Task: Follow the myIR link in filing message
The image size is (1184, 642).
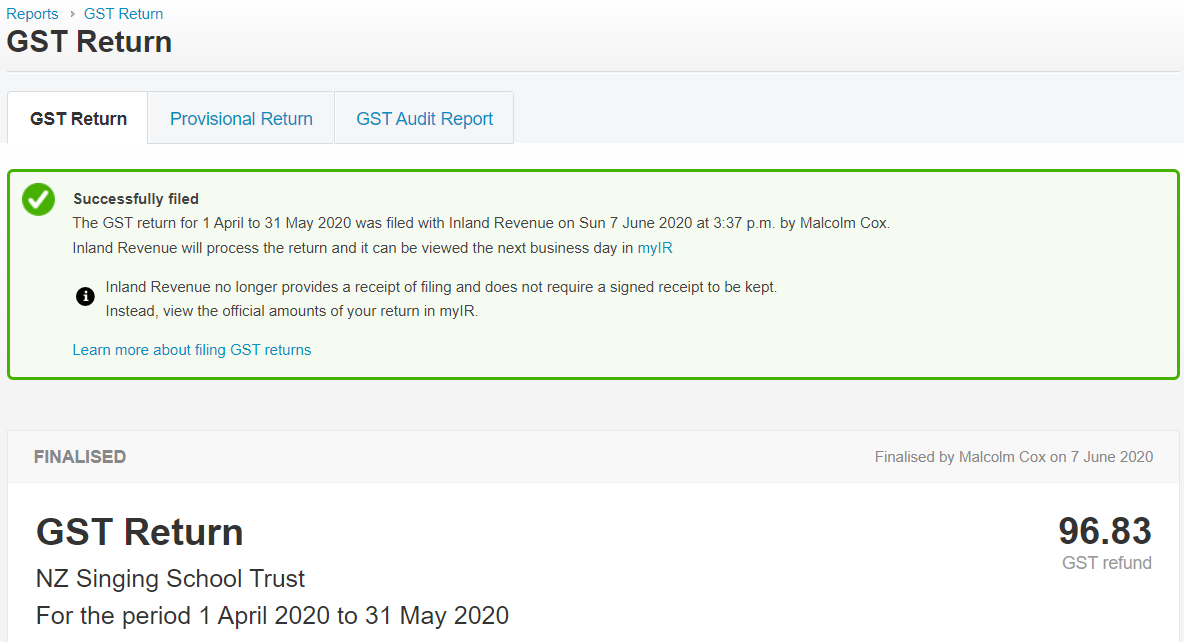Action: pos(655,247)
